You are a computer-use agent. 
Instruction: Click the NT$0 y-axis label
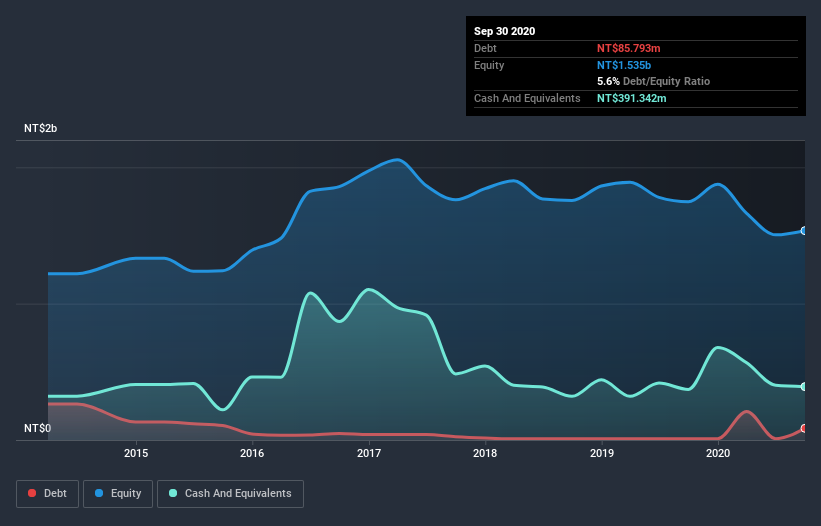[38, 428]
